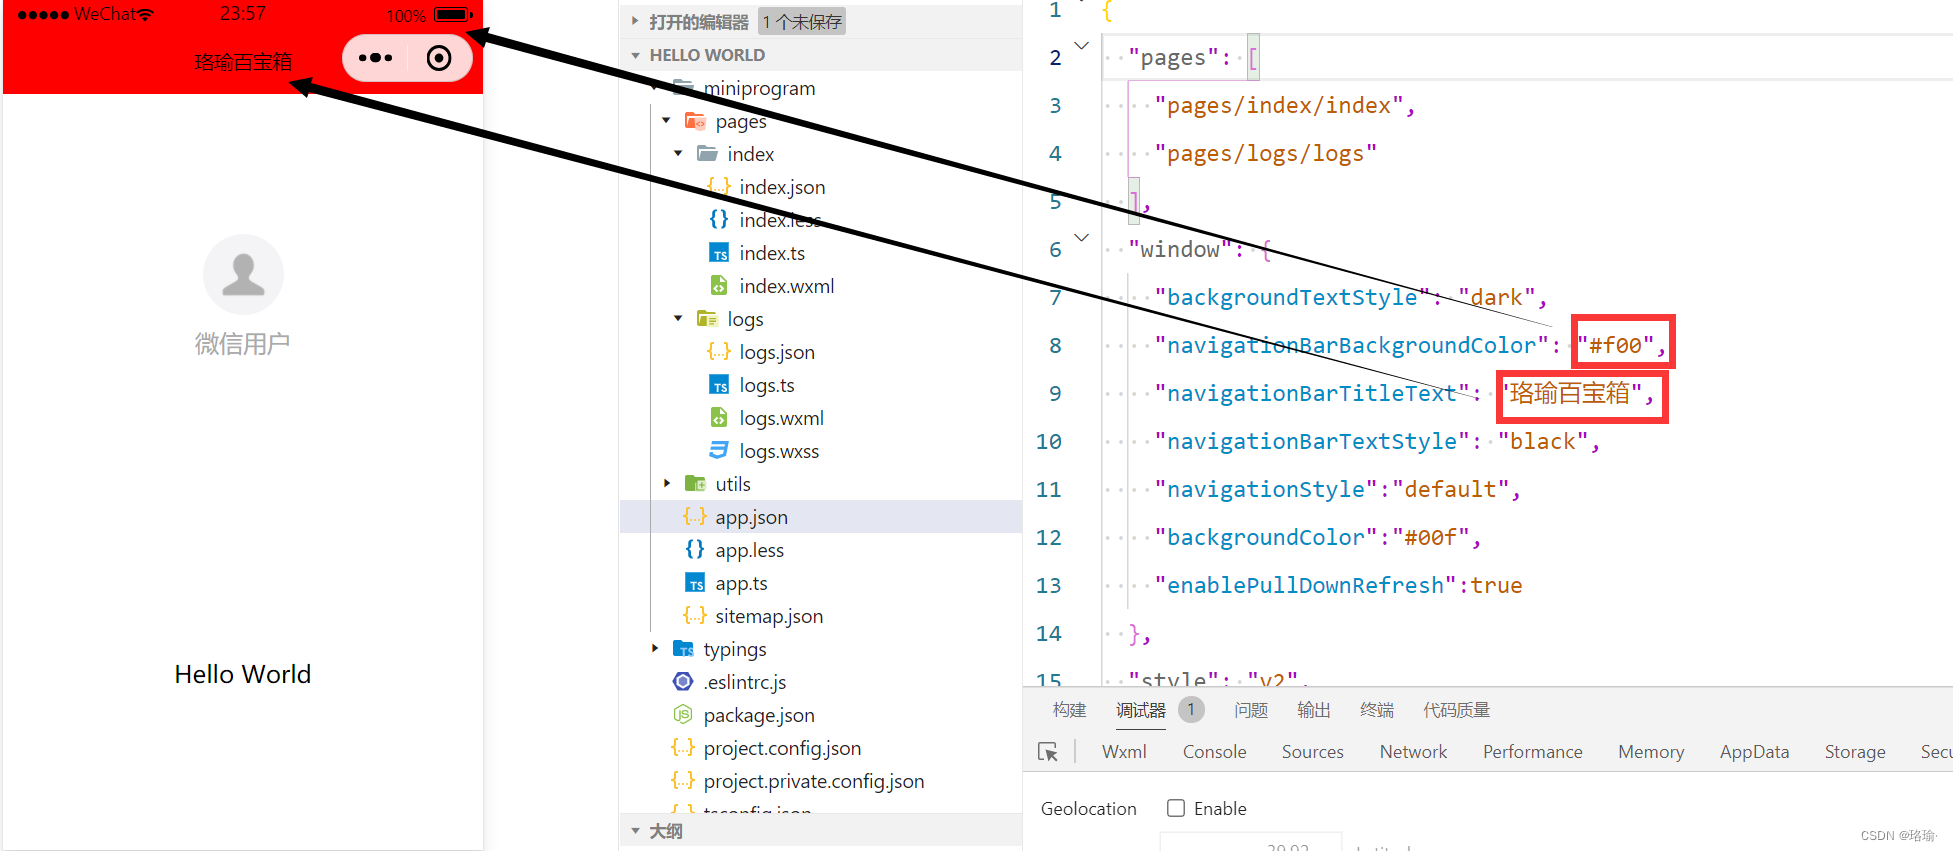Image resolution: width=1953 pixels, height=851 pixels.
Task: Open the mini program menu three-dots button
Action: pos(376,58)
